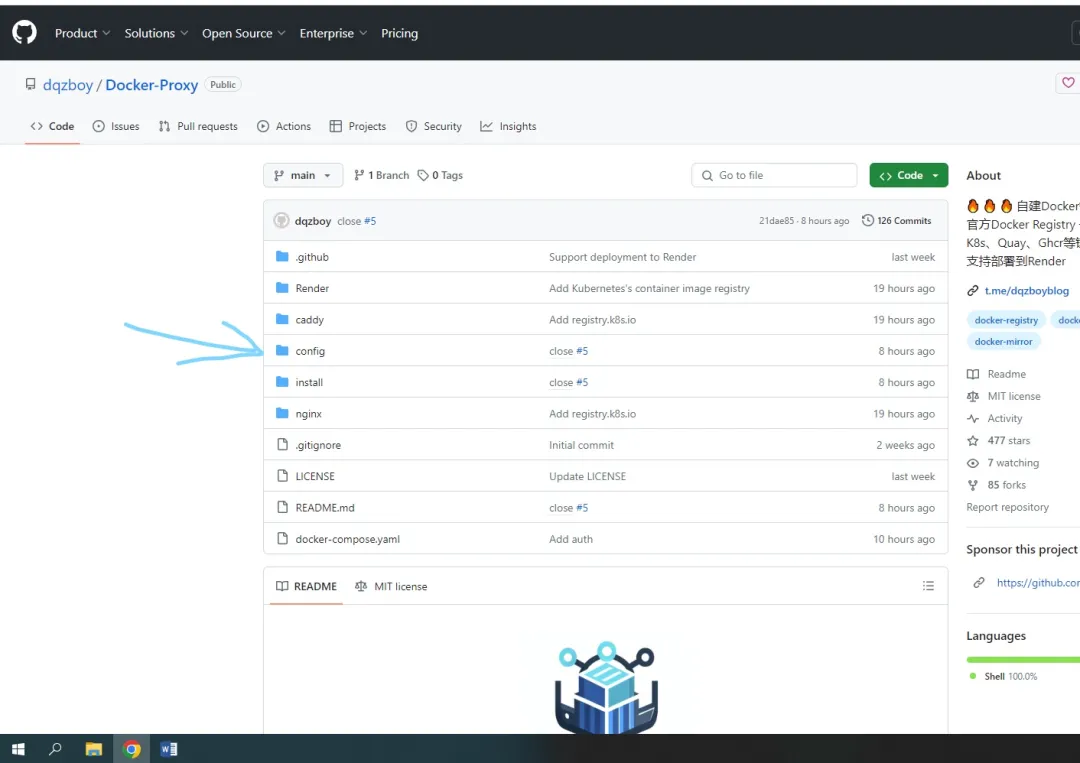Switch to the Projects tab
Screen dimensions: 1080x763
357,126
